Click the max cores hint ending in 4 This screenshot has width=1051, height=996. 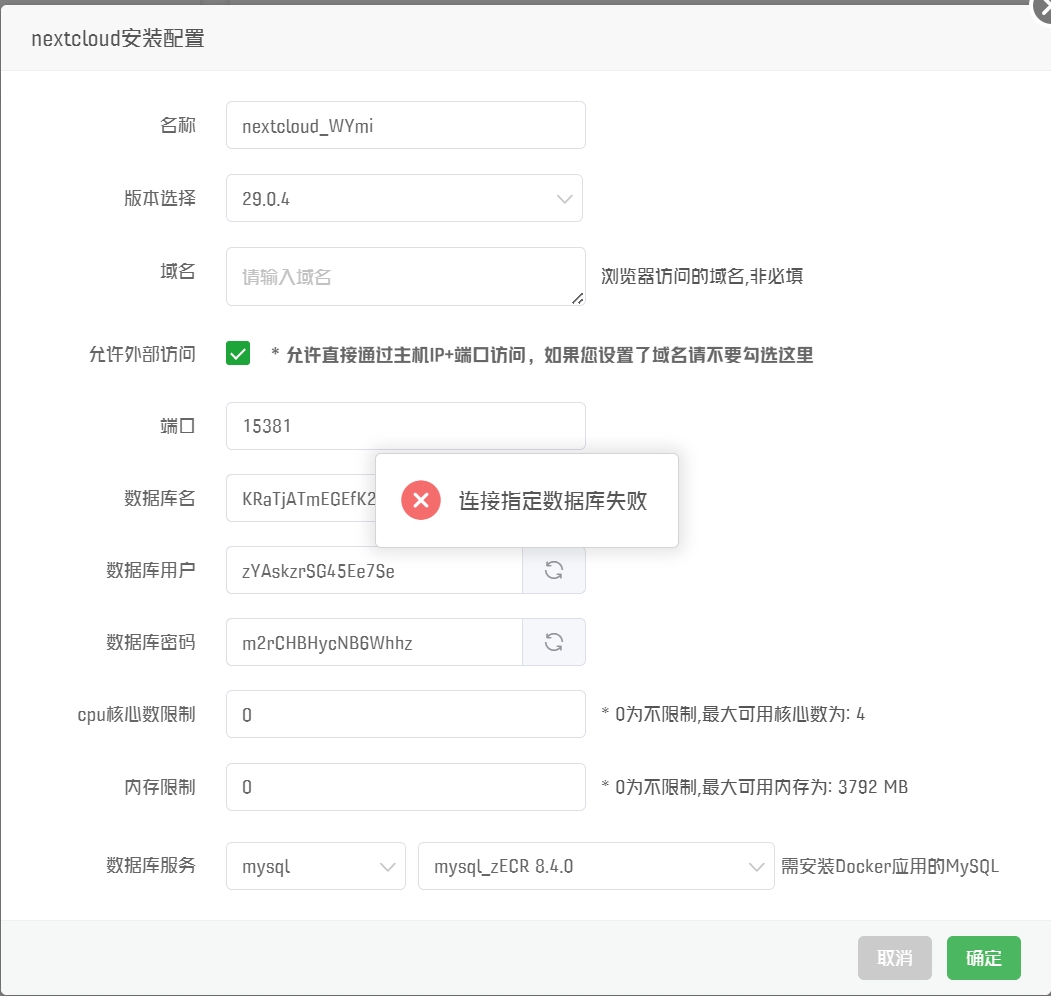tap(733, 714)
